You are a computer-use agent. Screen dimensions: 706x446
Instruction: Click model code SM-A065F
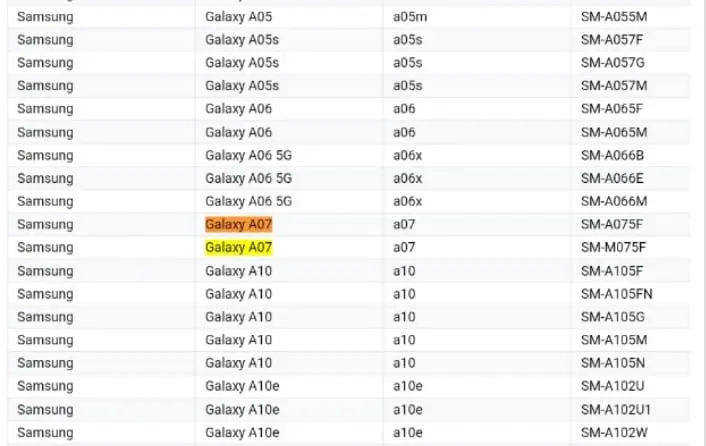point(613,108)
